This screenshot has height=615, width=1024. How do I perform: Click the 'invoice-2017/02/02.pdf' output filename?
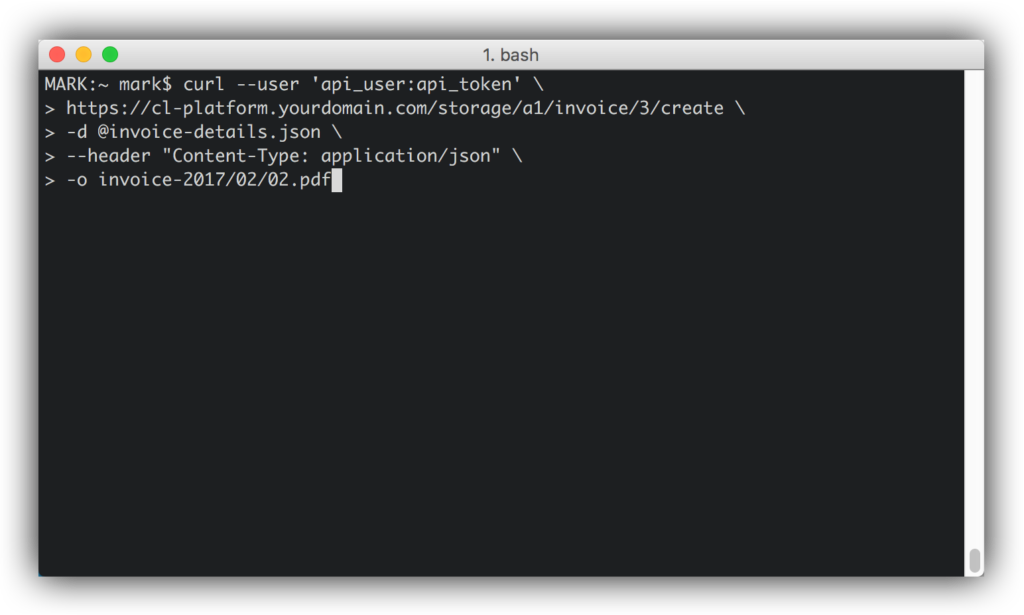(x=214, y=181)
